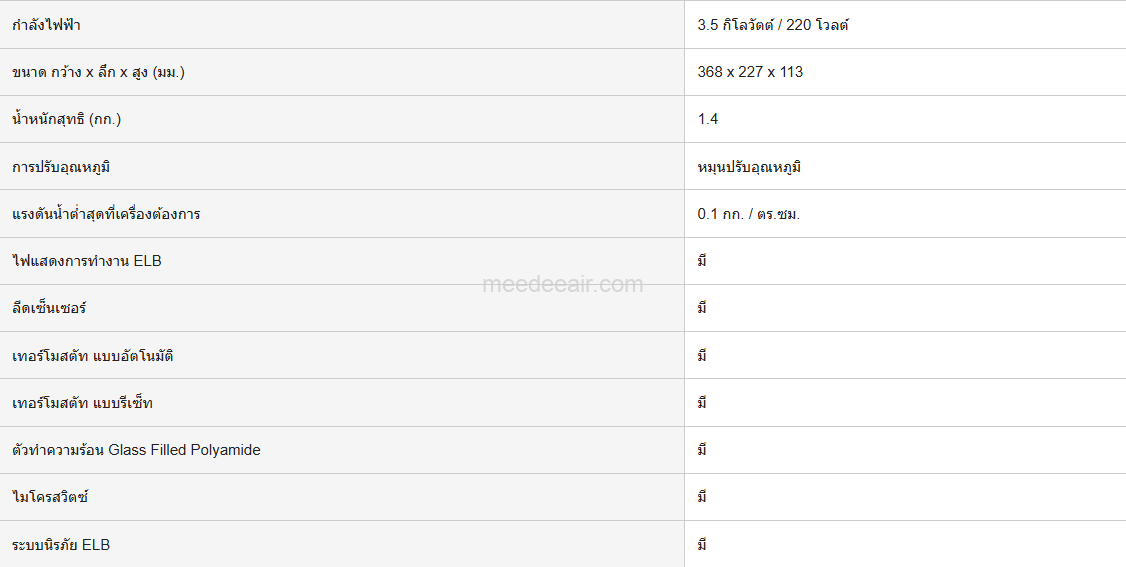1126x567 pixels.
Task: Click the Glass Filled Polyamide heater label
Action: pos(136,450)
